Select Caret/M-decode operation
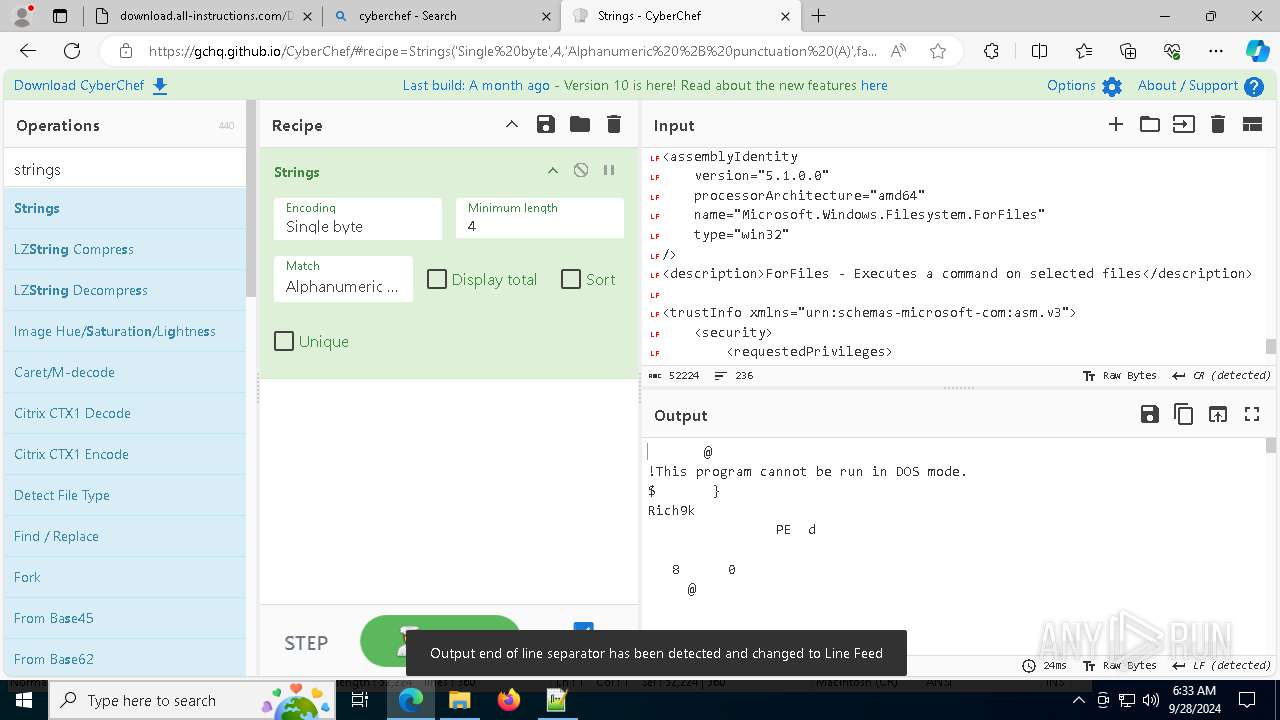Viewport: 1280px width, 720px height. pos(125,372)
